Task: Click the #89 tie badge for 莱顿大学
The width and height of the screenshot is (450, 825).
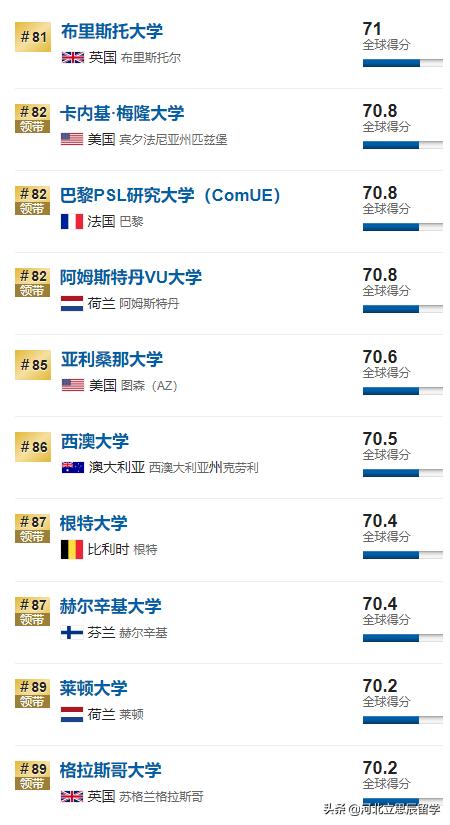Action: point(33,693)
